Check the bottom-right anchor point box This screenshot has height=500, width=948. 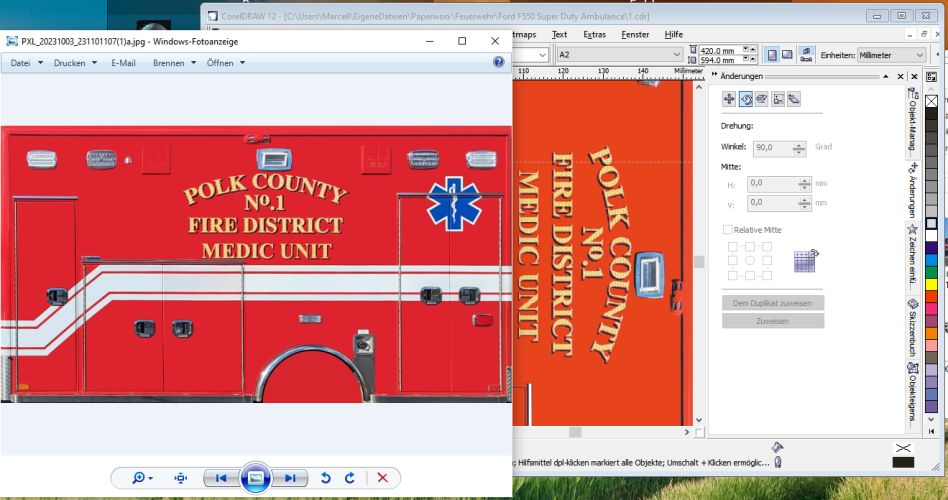[x=767, y=275]
